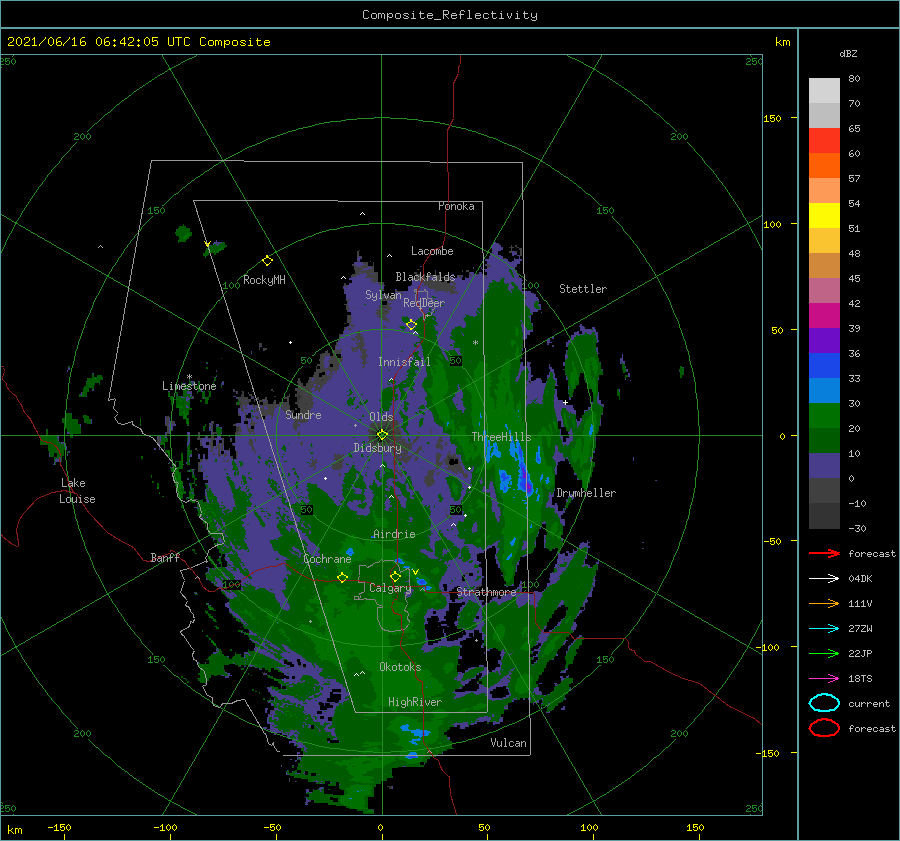Click the Calgary city label
This screenshot has height=841, width=900.
tap(390, 588)
